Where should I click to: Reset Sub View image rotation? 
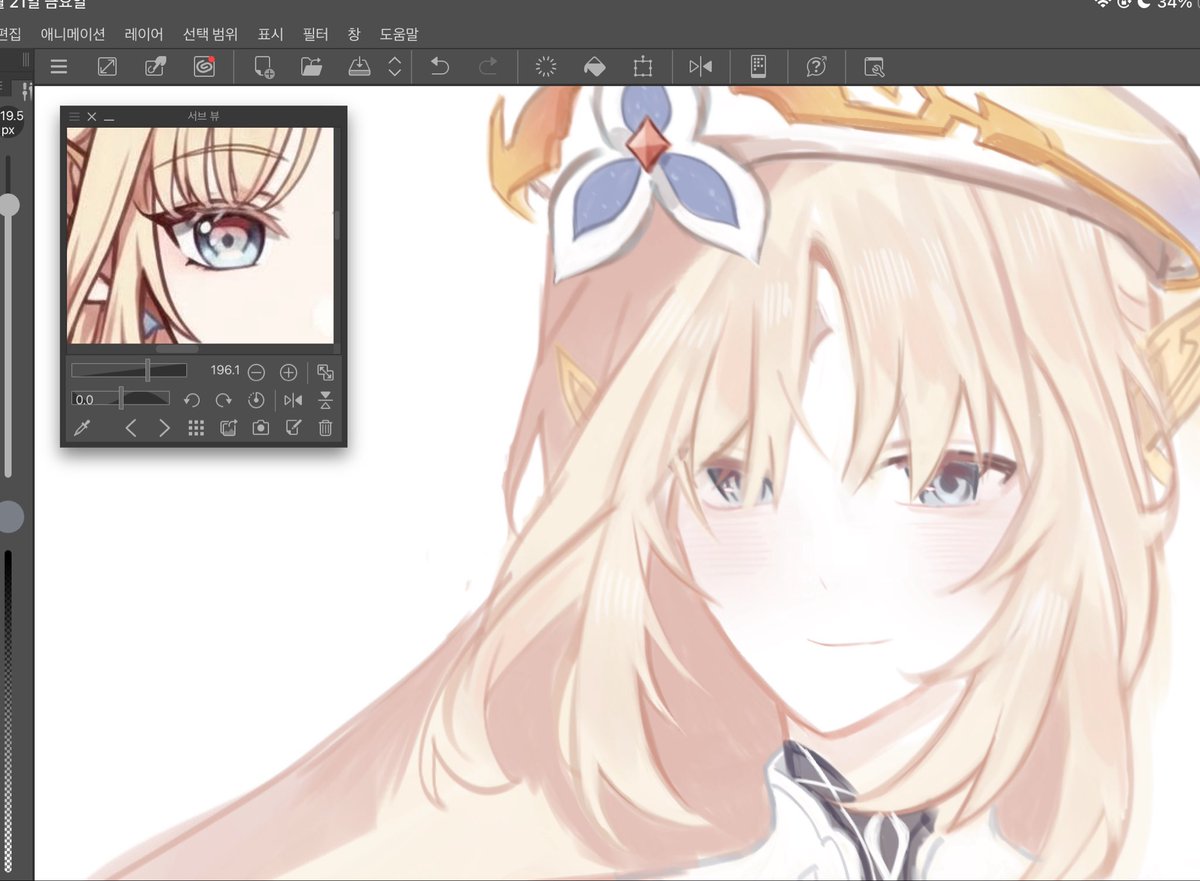[x=256, y=400]
